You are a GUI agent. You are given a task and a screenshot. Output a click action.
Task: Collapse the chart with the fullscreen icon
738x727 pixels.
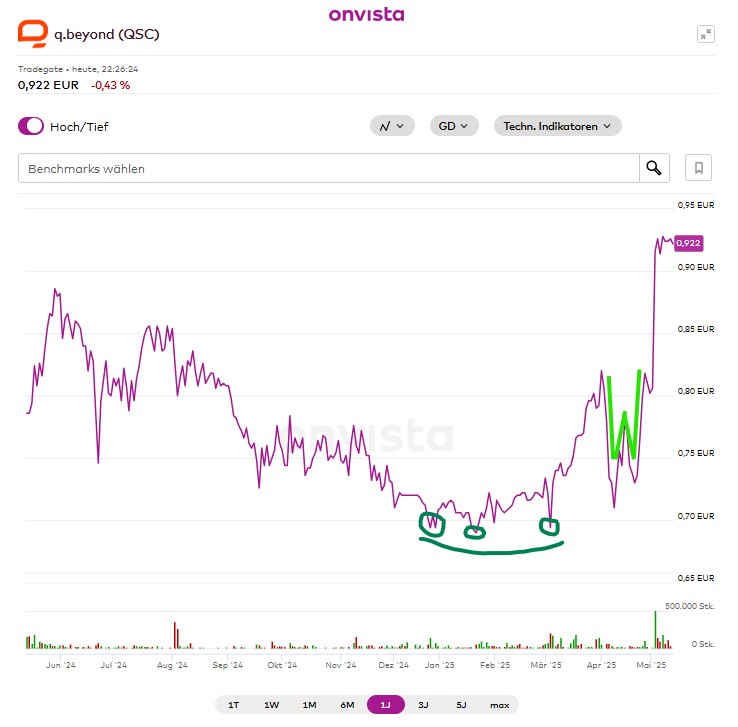706,34
